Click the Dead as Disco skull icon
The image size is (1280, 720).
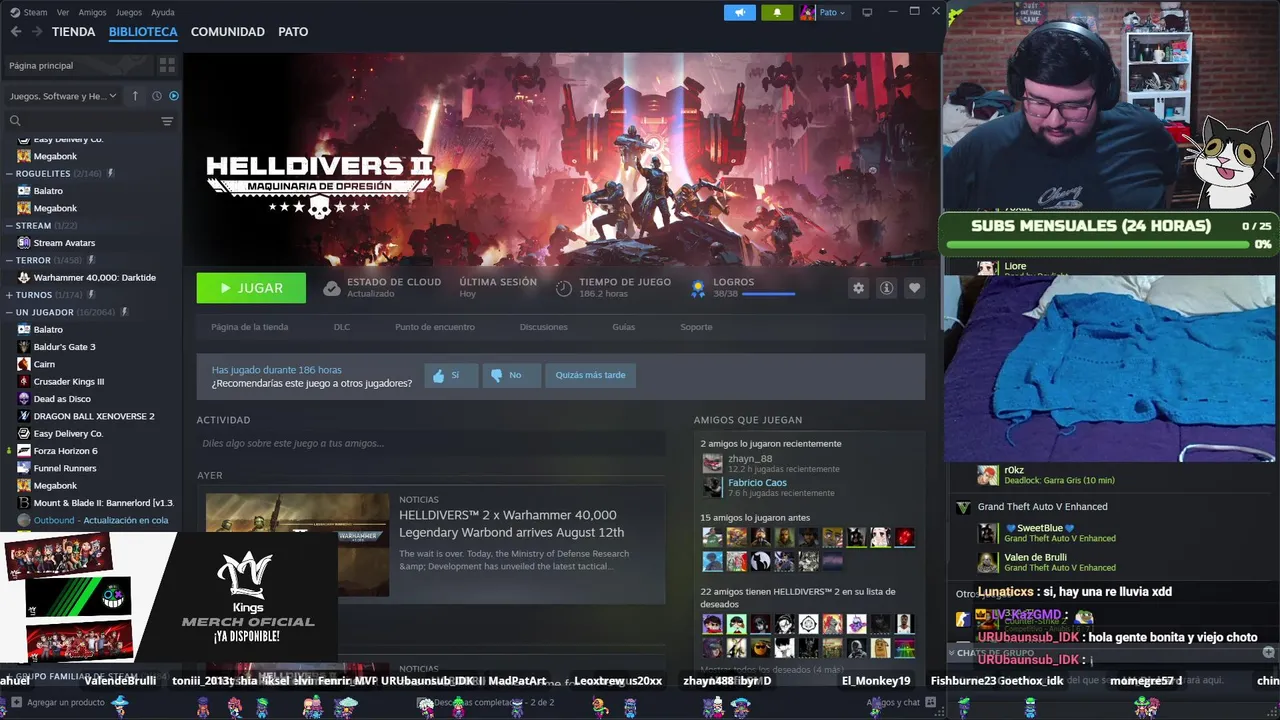point(24,399)
